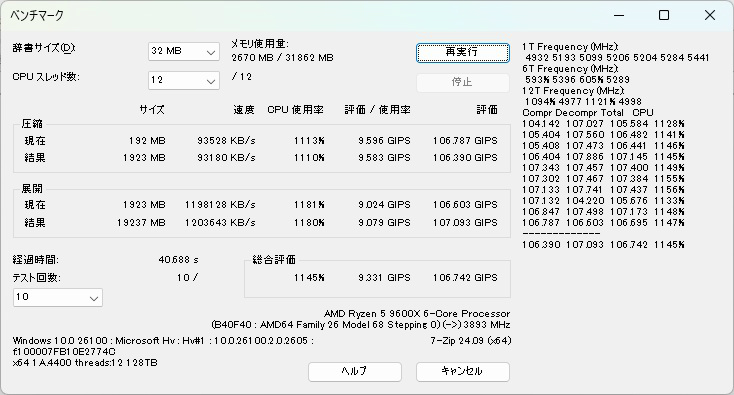Click the decompression 結果 speed 1203643 KB/s
734x395 pixels.
point(220,223)
